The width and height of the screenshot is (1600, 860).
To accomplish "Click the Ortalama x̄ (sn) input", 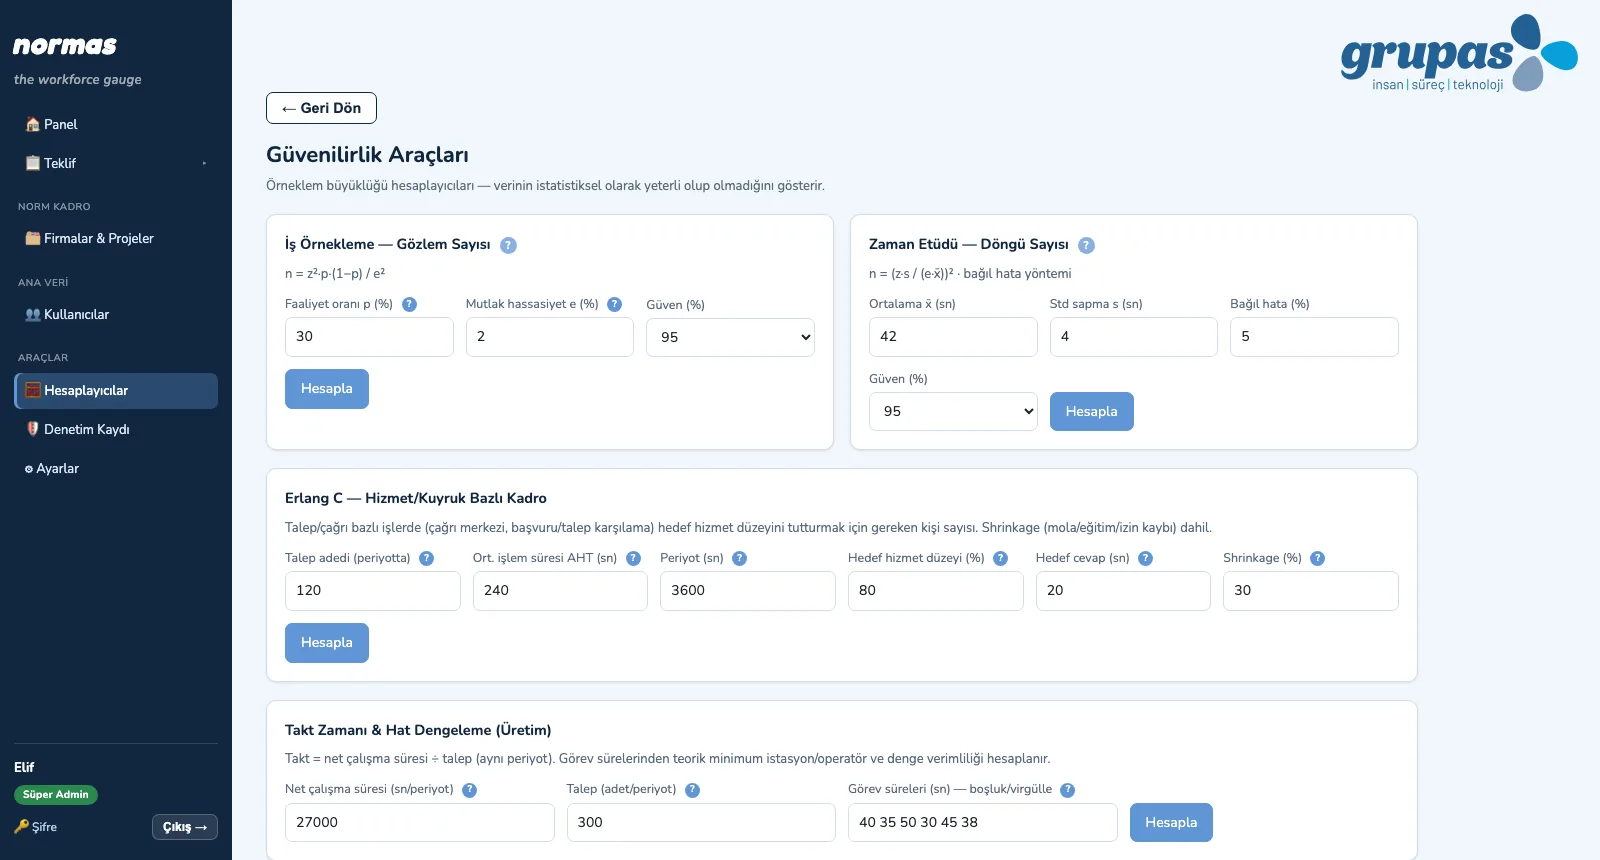I will [x=953, y=337].
